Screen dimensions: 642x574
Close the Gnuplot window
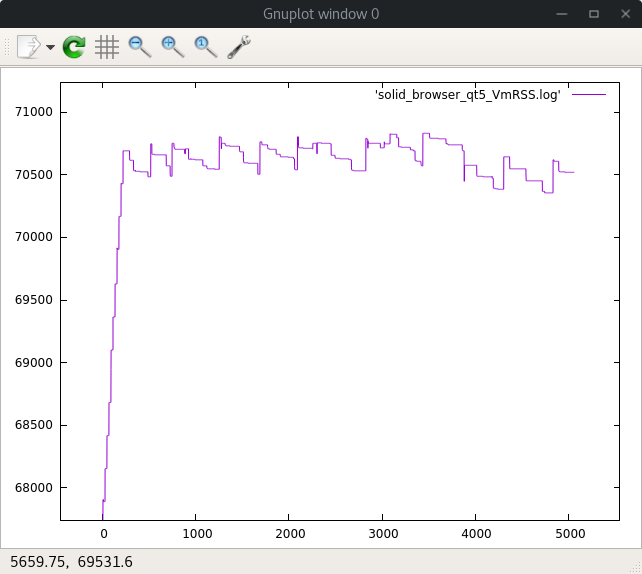[x=626, y=14]
